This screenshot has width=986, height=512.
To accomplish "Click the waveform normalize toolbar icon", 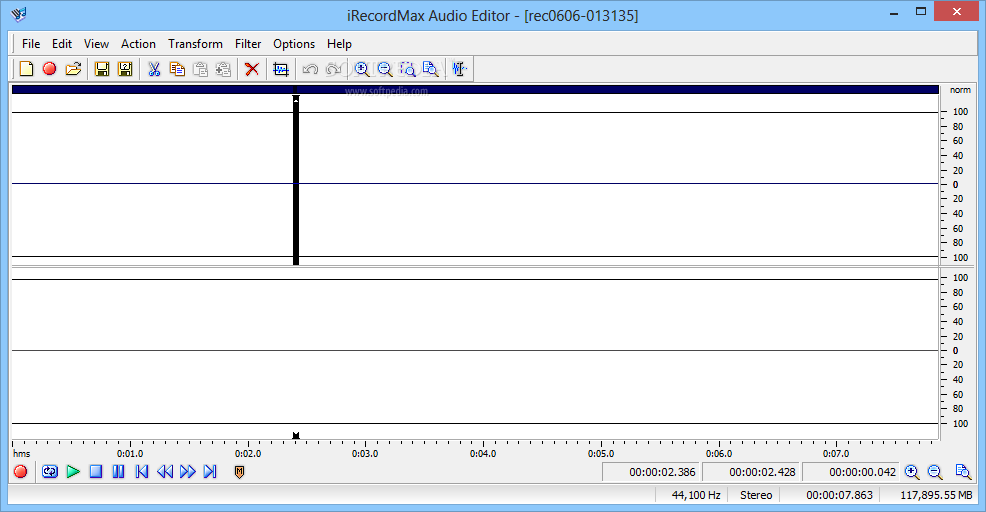I will (x=459, y=69).
